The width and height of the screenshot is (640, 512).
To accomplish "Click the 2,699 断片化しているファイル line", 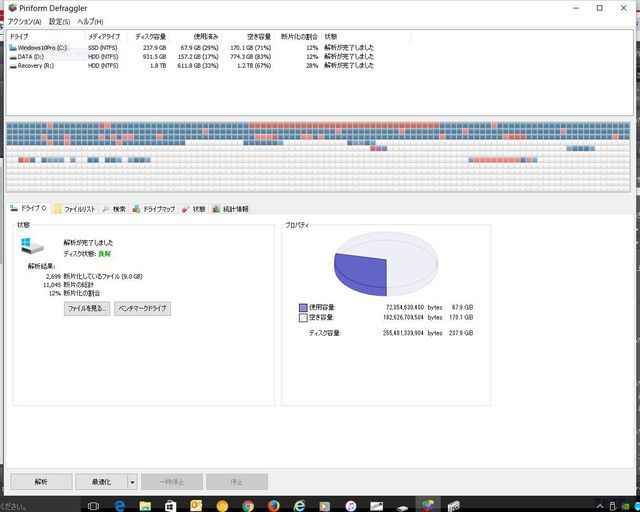I will 94,276.
